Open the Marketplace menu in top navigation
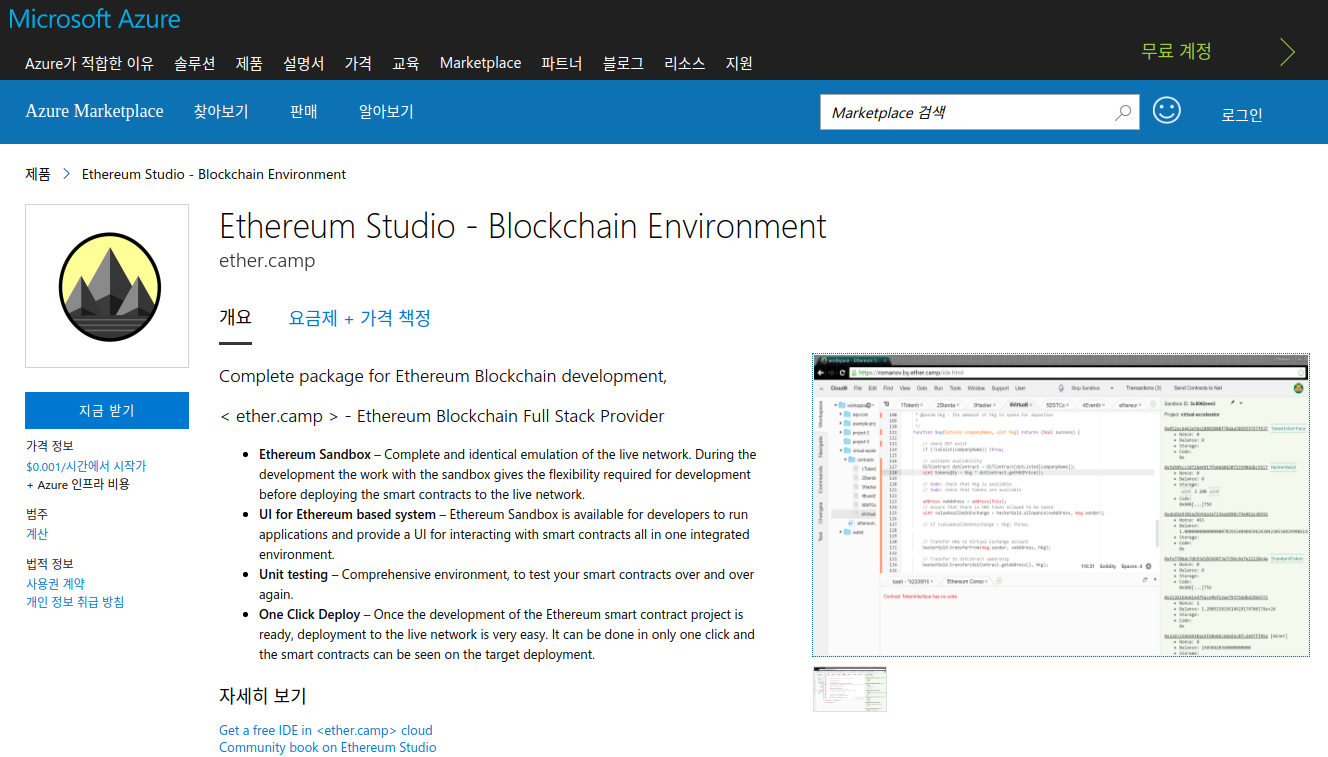The height and width of the screenshot is (757, 1328). 480,63
